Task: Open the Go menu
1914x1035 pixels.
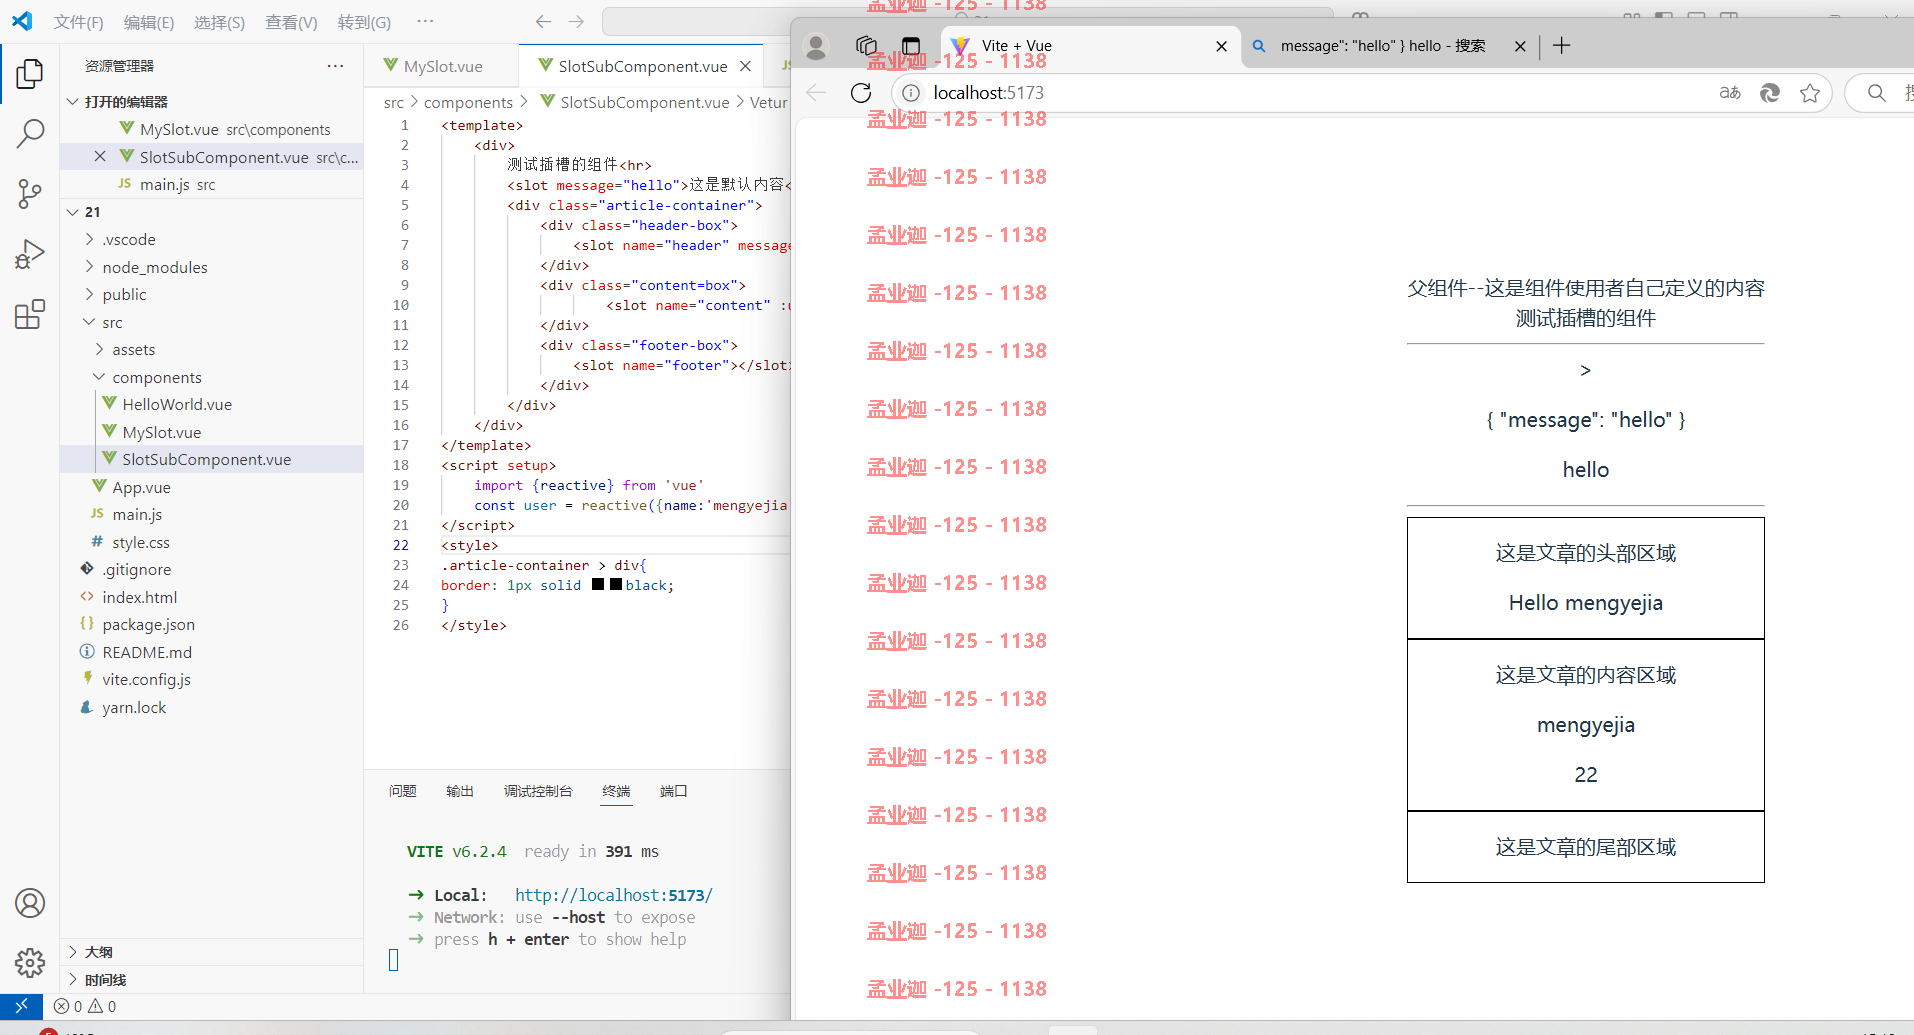Action: [x=364, y=22]
